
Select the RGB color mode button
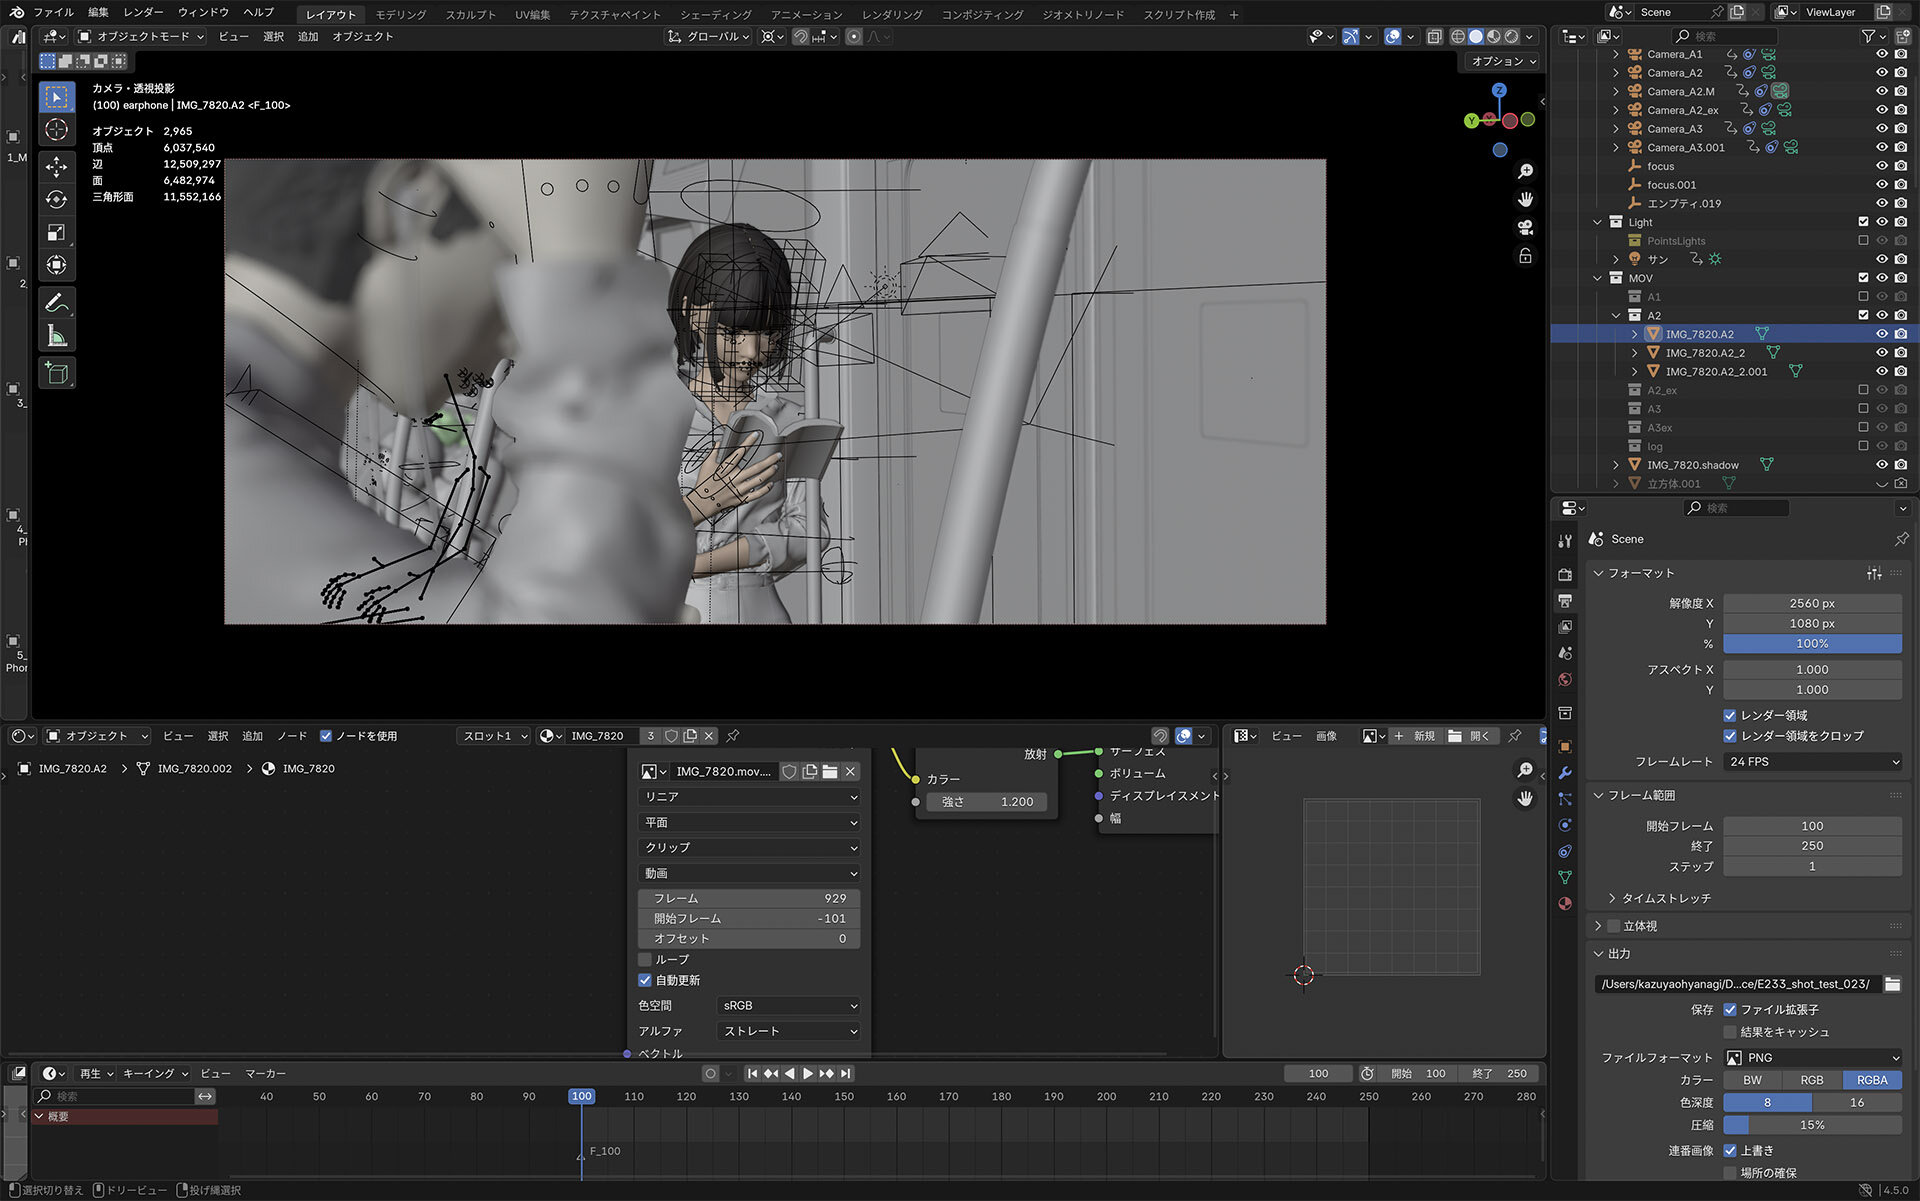[x=1811, y=1080]
